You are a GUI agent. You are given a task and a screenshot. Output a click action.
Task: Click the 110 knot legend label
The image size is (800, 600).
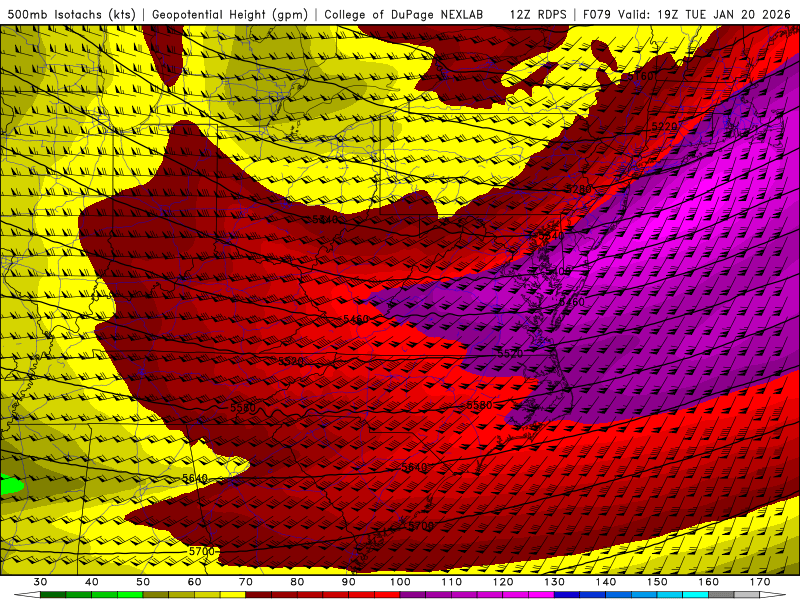click(452, 582)
